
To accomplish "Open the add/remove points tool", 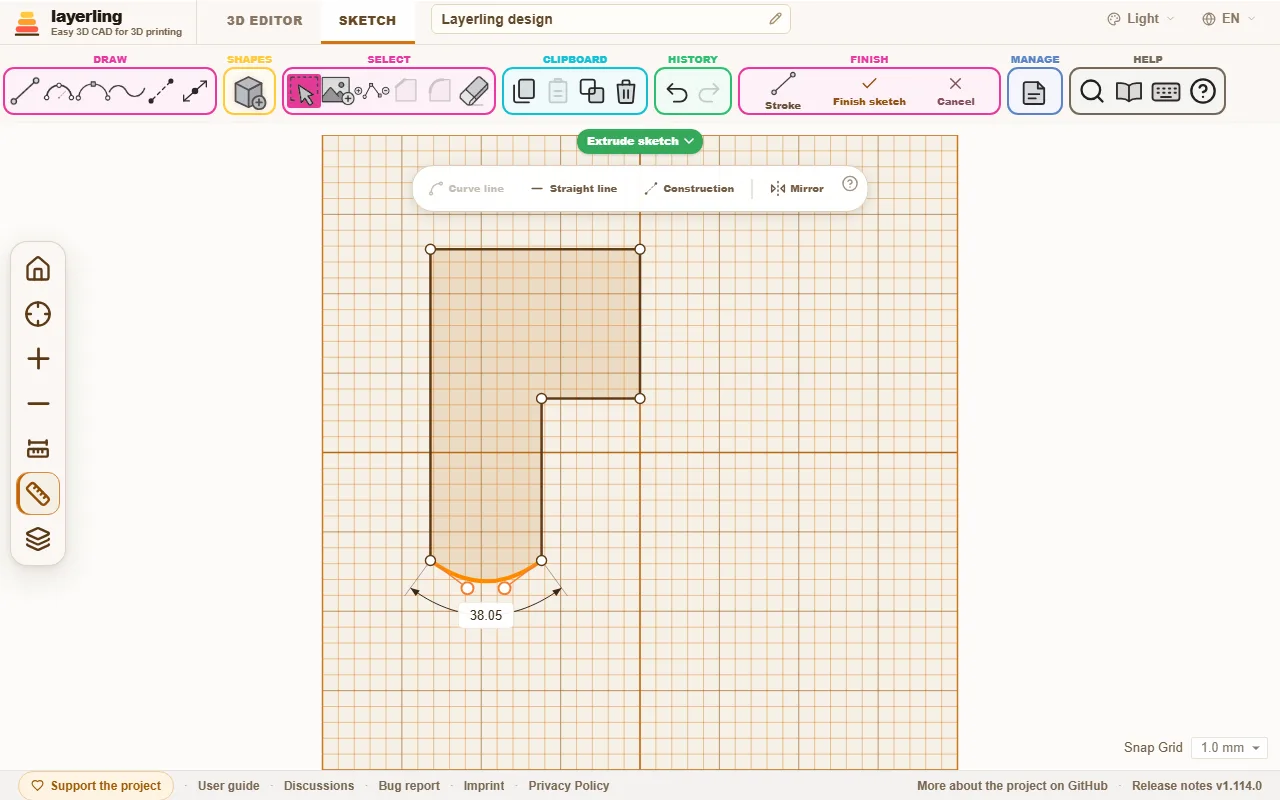I will 373,92.
